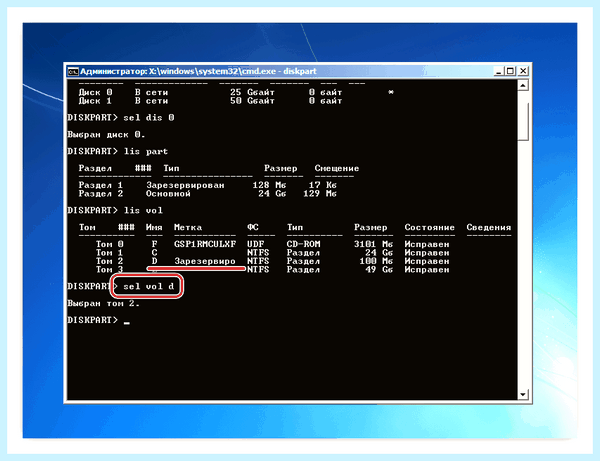Click the 'Метка' column header

188,227
